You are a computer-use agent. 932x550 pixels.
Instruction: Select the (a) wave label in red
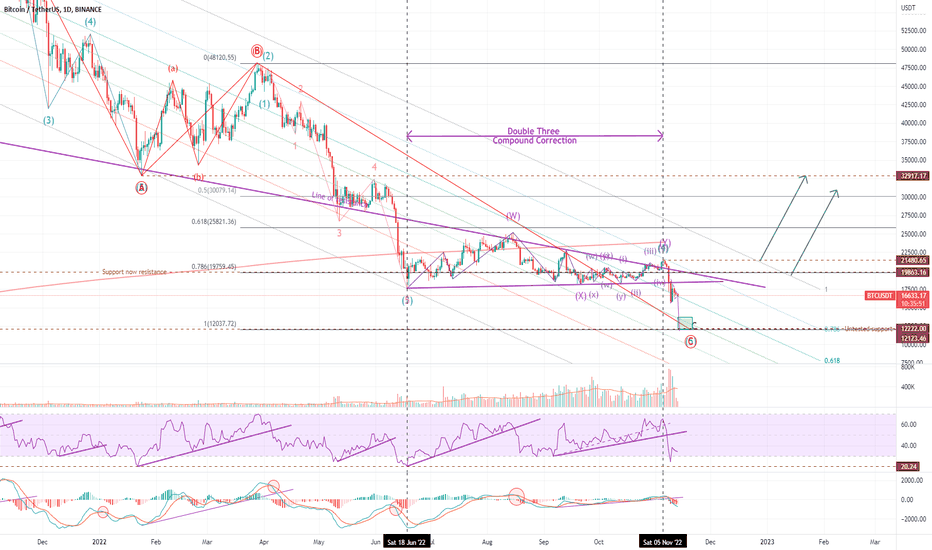point(172,68)
